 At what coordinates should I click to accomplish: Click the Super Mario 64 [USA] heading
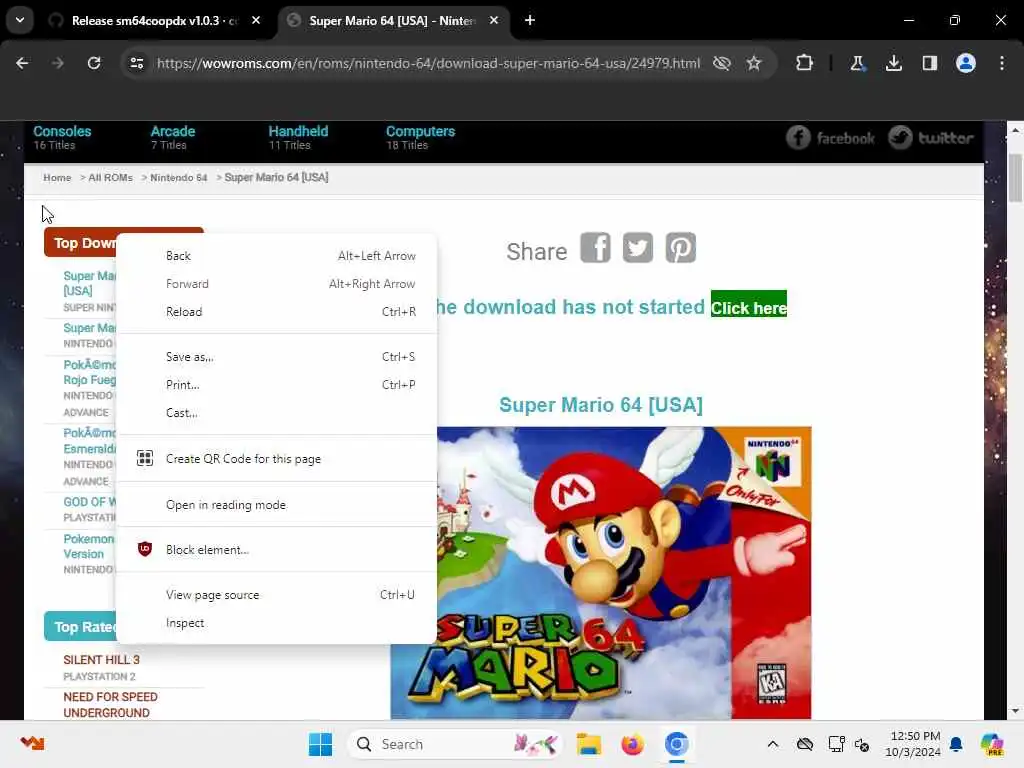601,405
